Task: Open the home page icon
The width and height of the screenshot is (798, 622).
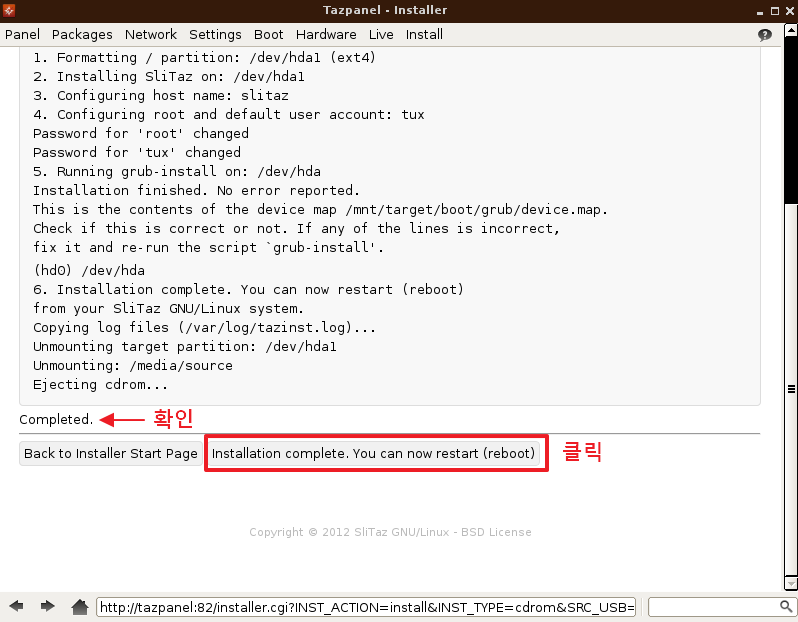Action: point(80,606)
